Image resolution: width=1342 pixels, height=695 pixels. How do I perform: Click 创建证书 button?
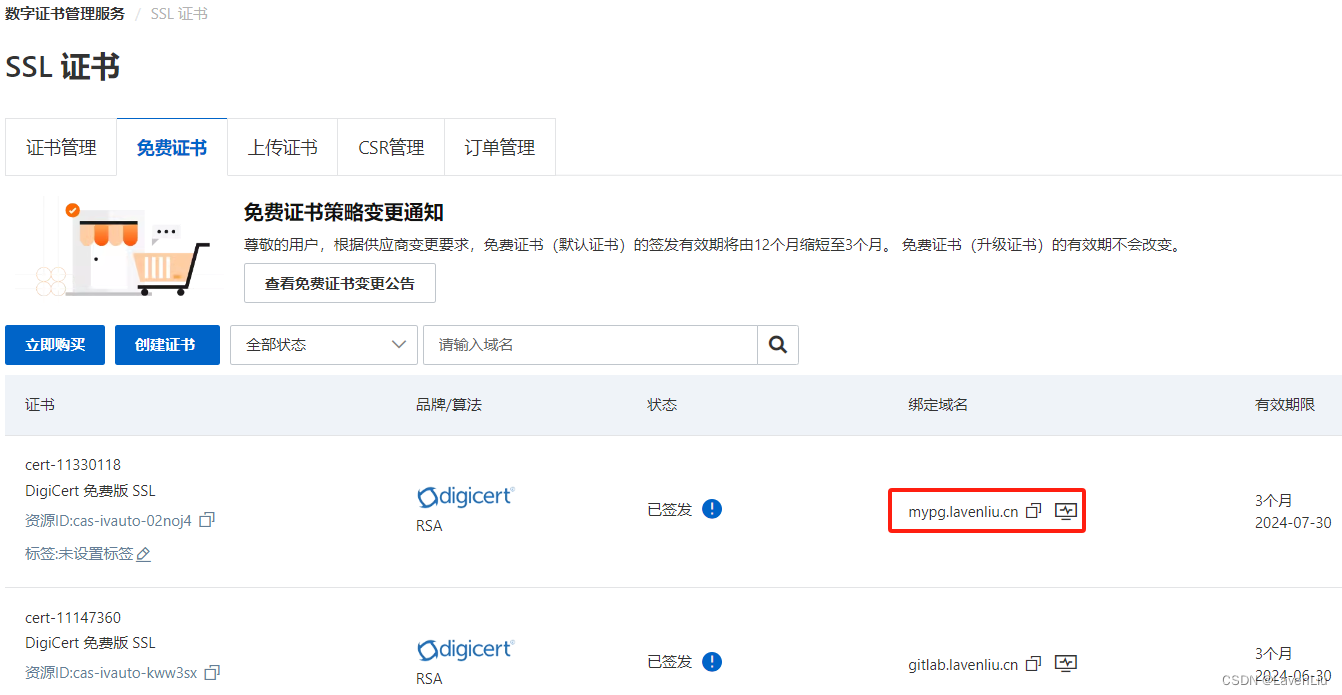coord(167,345)
